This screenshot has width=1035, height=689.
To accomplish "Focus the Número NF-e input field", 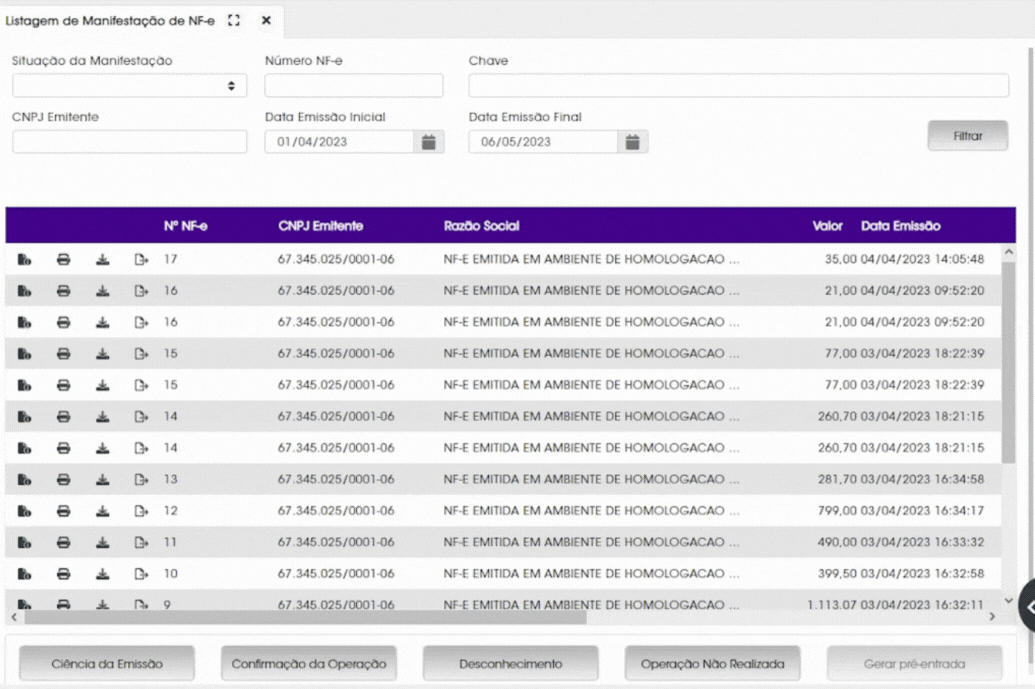I will 354,86.
